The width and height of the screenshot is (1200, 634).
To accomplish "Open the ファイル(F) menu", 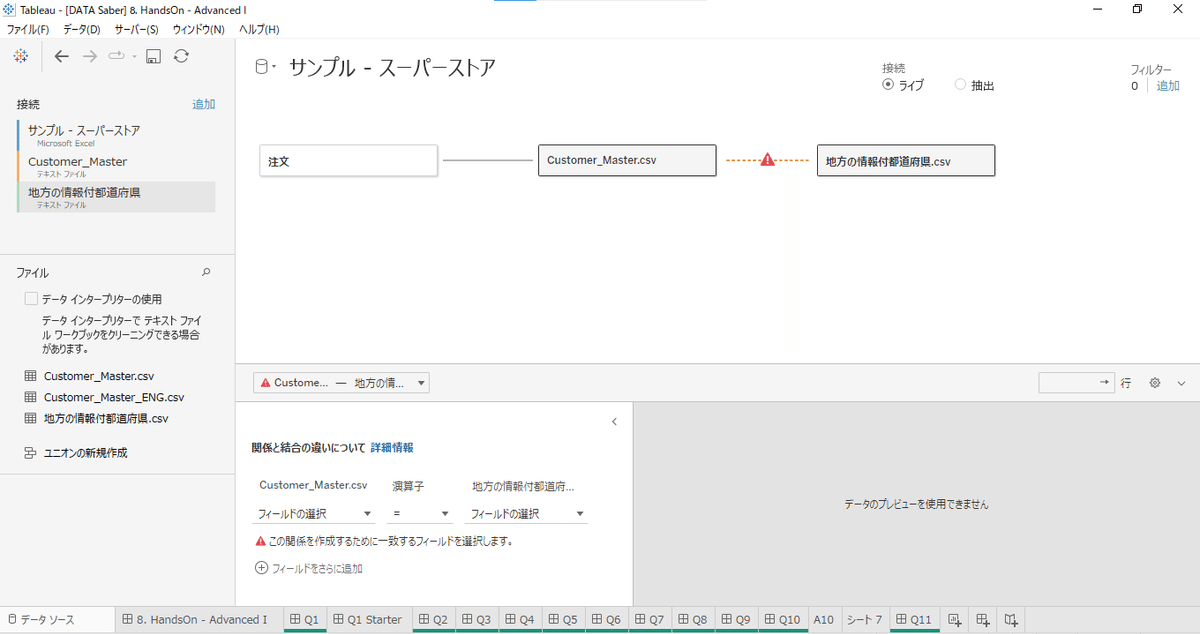I will [28, 29].
